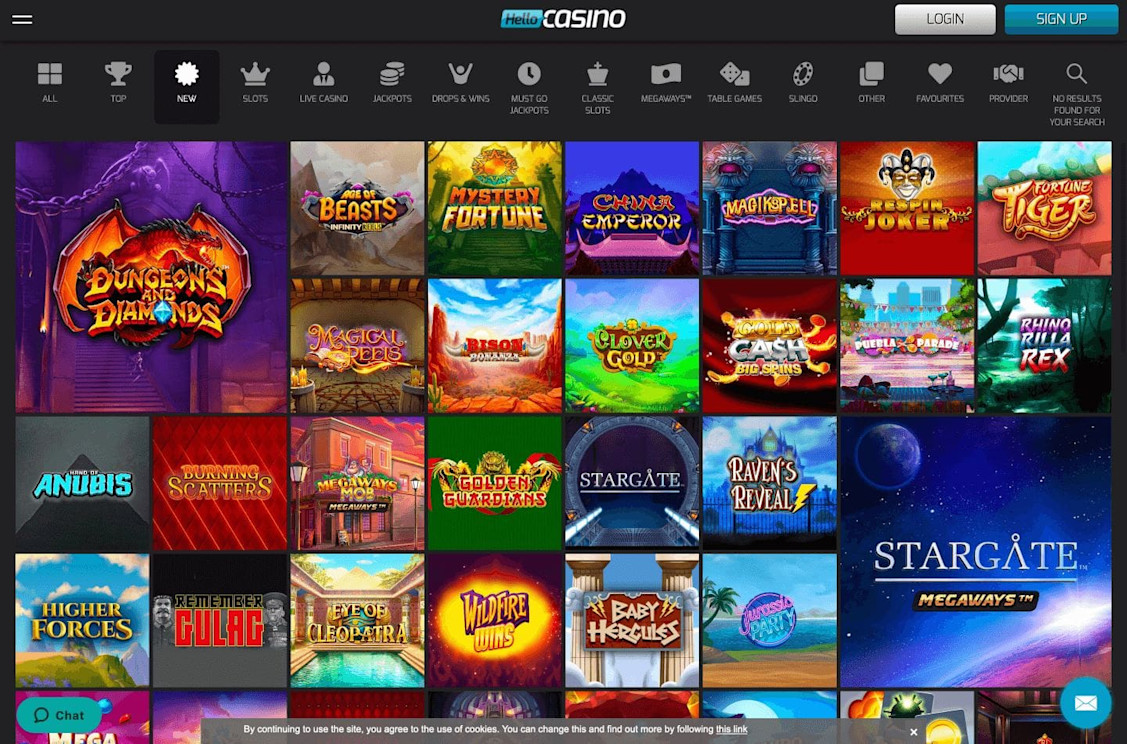Viewport: 1127px width, 744px height.
Task: Click the LOGIN button
Action: tap(944, 19)
